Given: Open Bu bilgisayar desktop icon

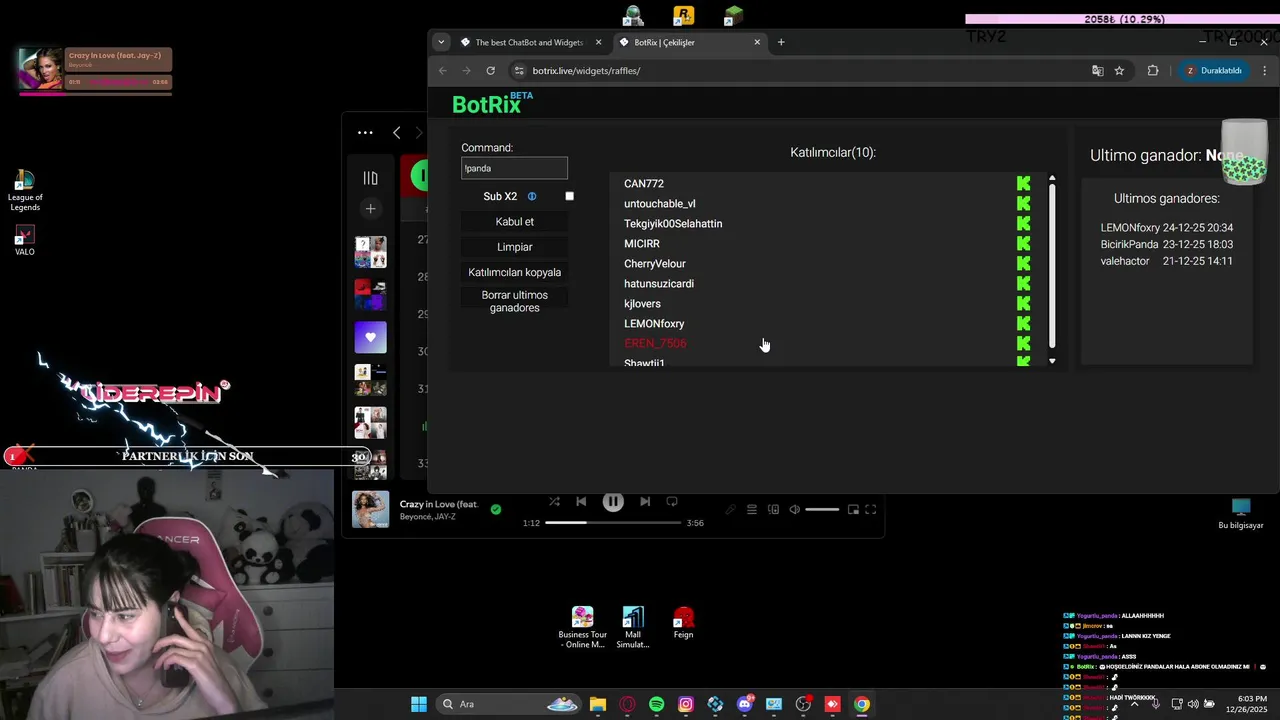Looking at the screenshot, I should tap(1241, 514).
